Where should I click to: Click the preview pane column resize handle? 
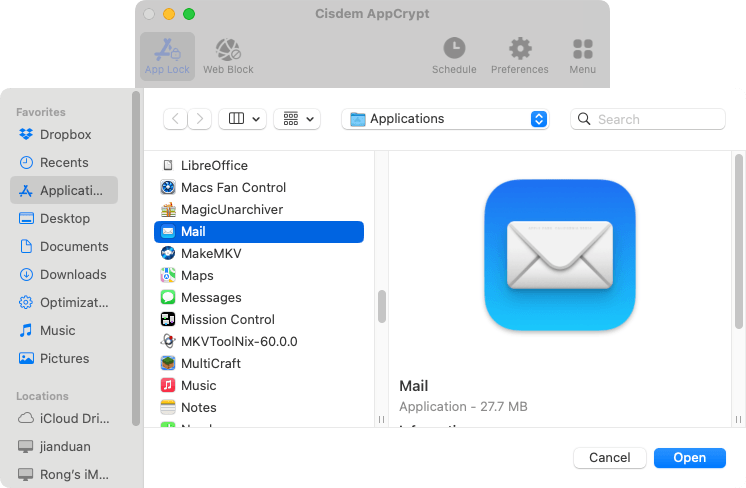pos(738,420)
